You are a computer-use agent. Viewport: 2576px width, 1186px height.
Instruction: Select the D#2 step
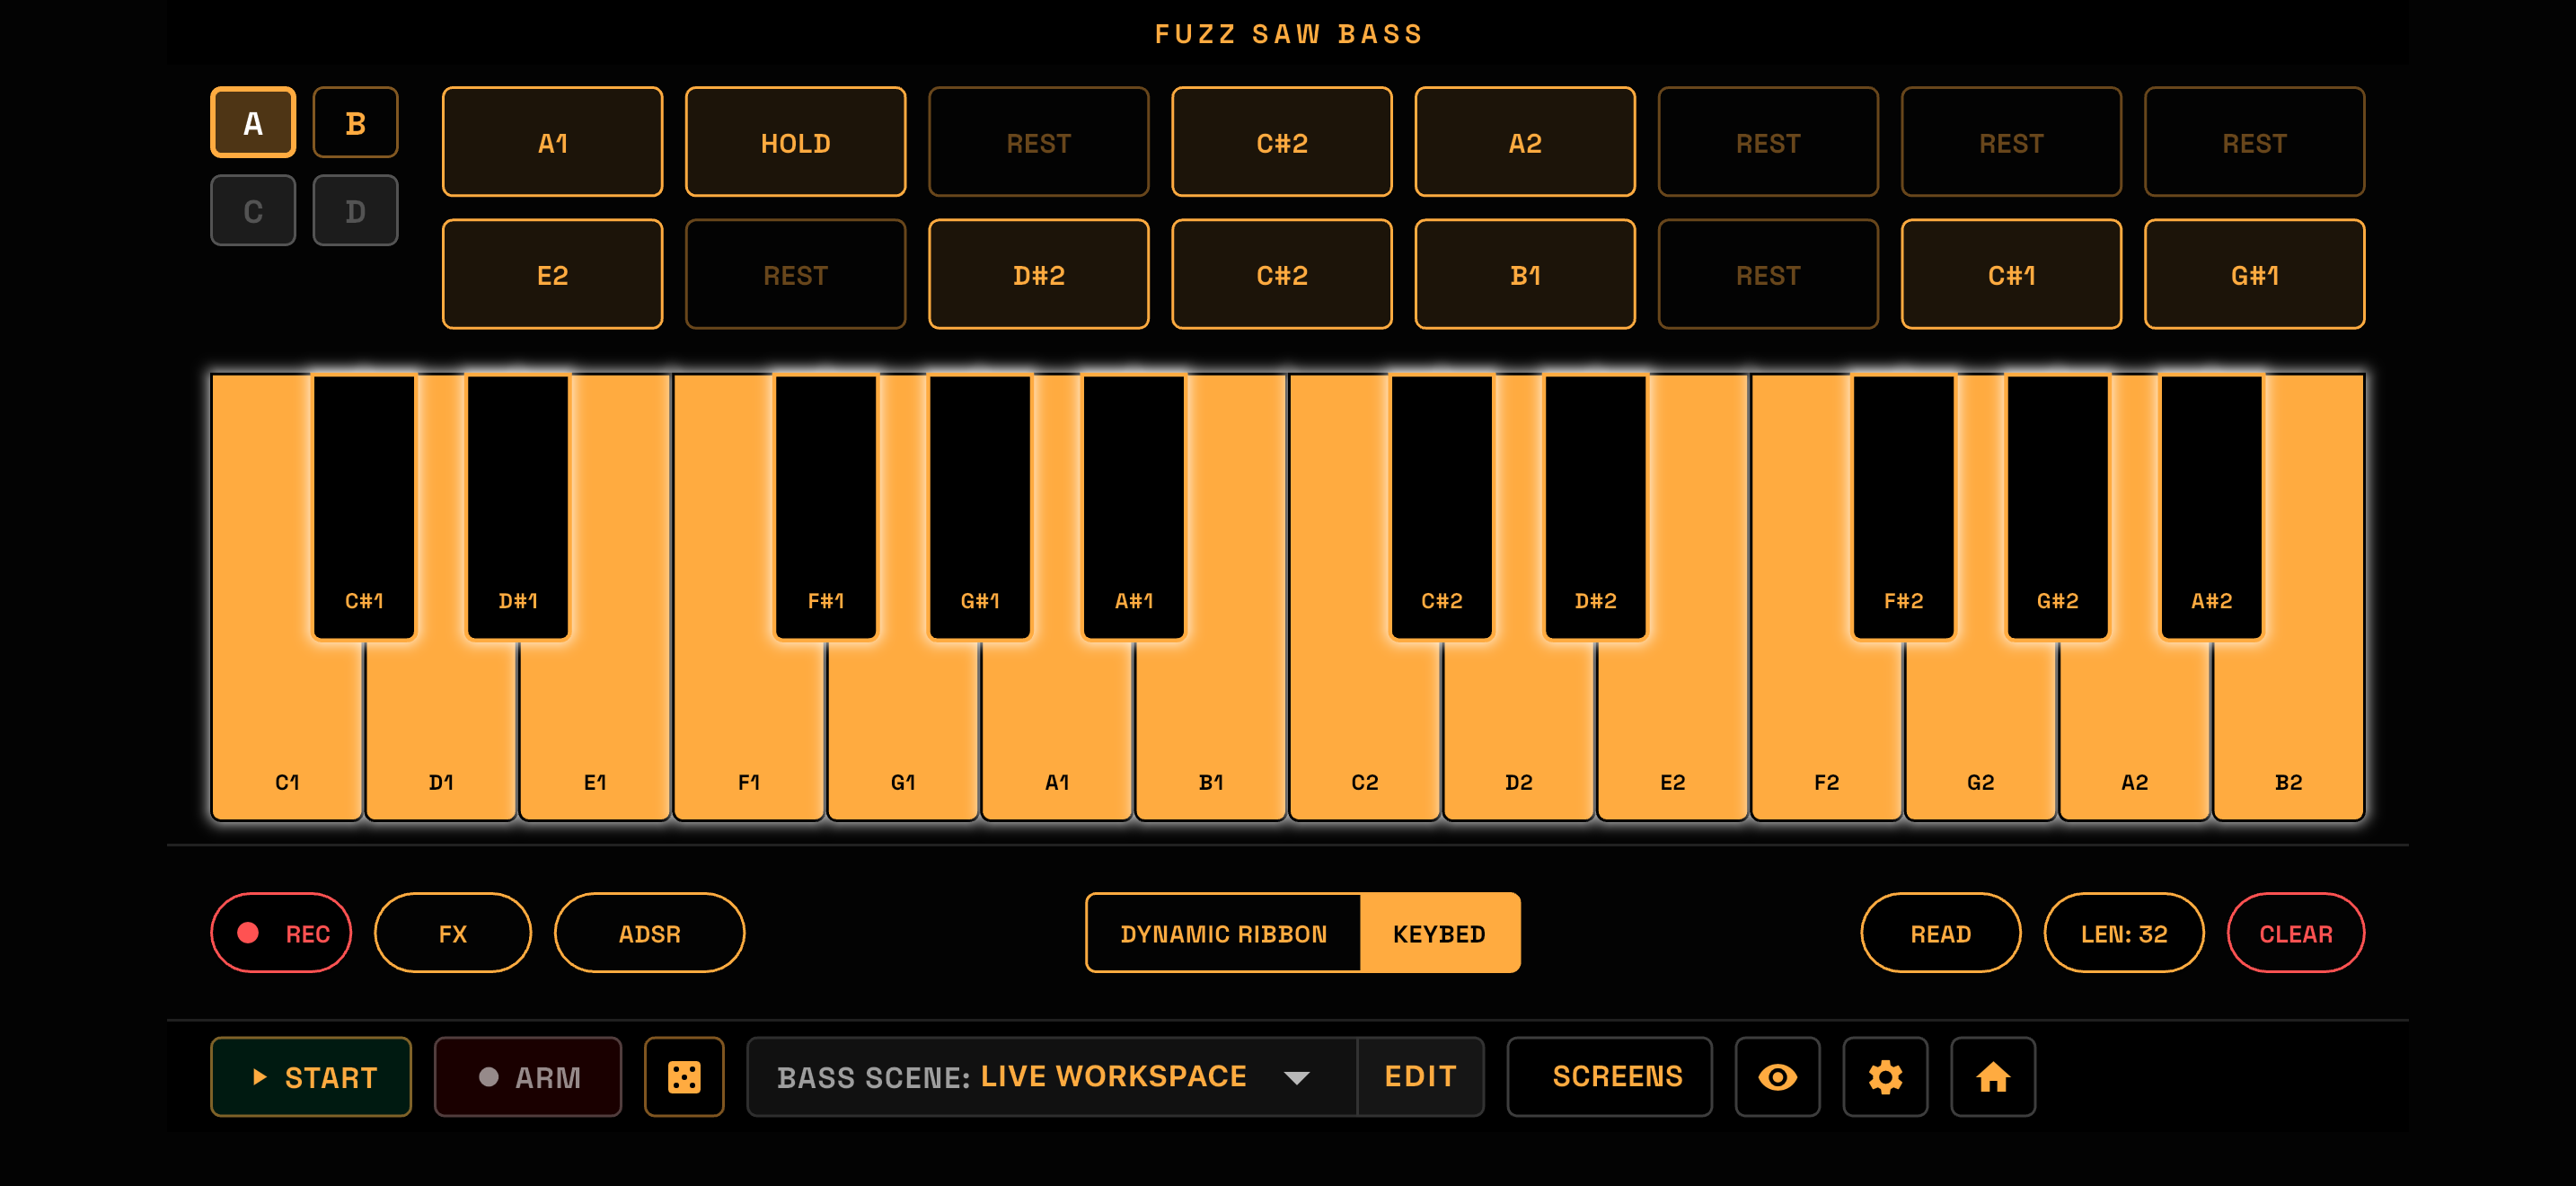(1039, 274)
